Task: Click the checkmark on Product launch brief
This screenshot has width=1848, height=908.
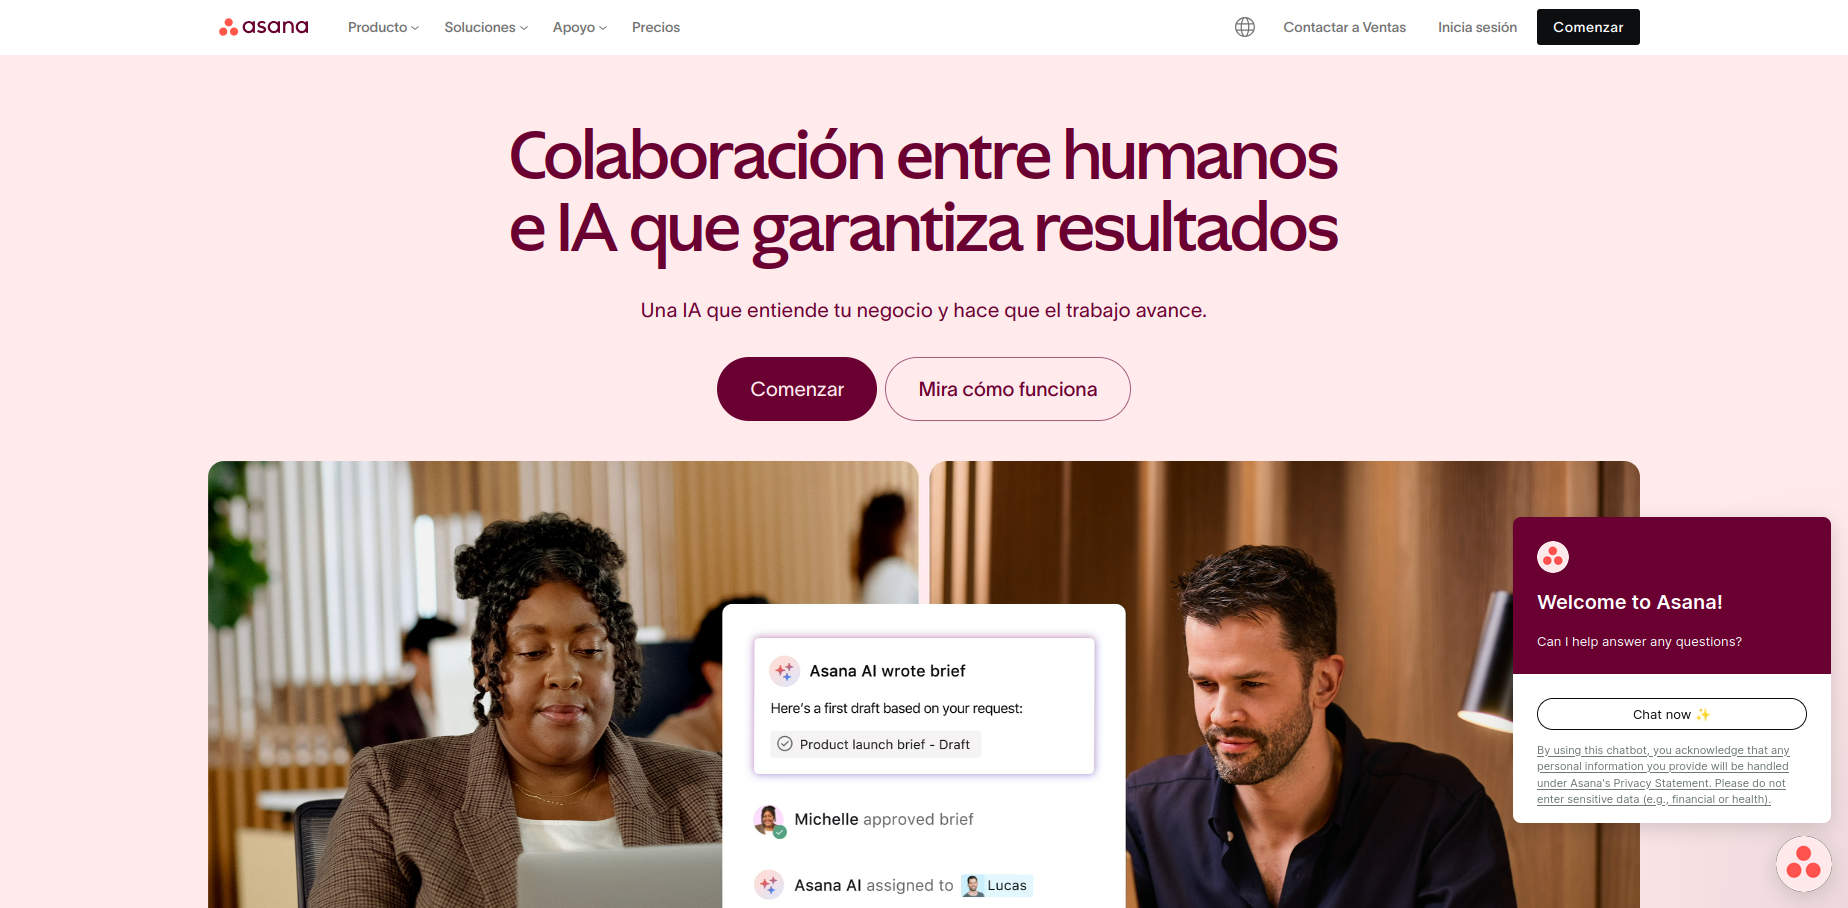Action: point(785,744)
